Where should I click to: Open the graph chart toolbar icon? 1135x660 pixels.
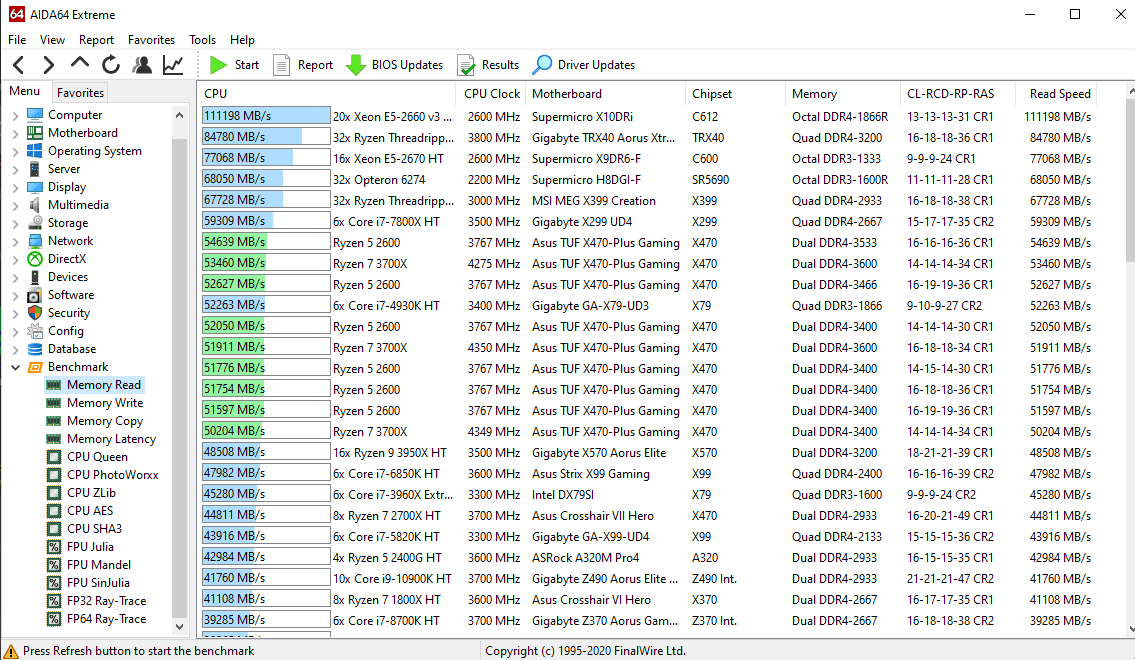173,65
